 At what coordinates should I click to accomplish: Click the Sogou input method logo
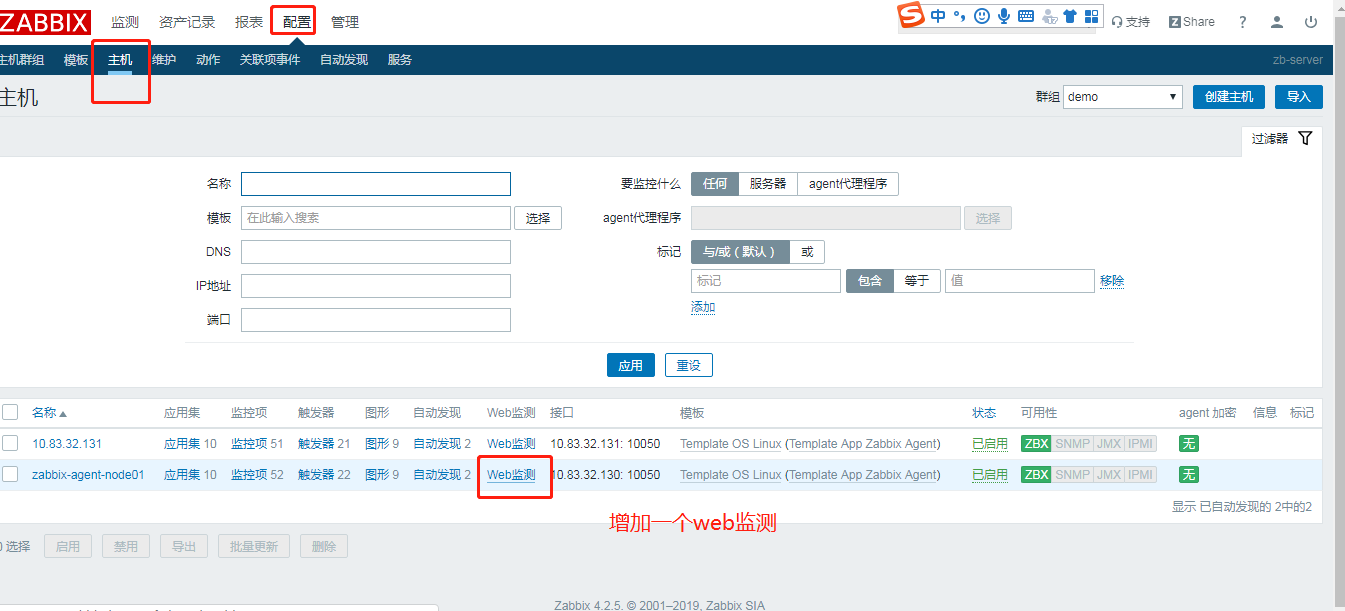coord(910,16)
